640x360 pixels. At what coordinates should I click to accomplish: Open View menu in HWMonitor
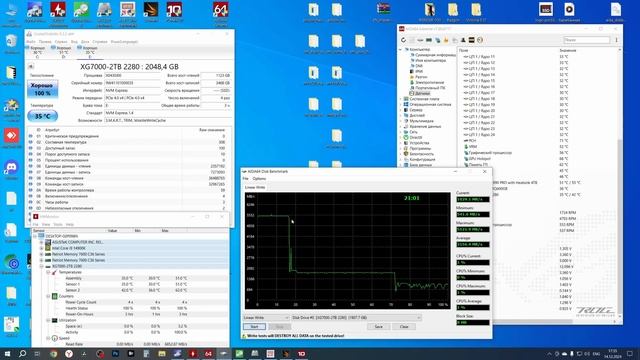point(46,224)
